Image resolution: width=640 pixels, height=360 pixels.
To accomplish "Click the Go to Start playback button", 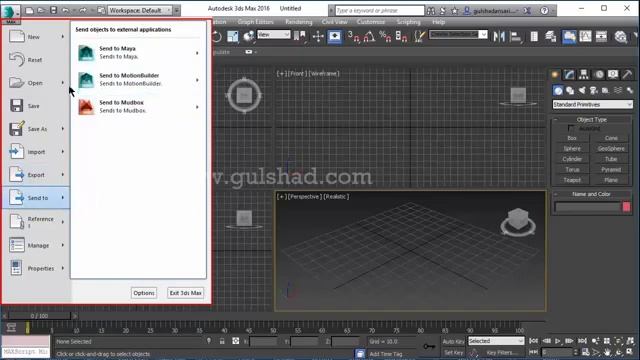I will 533,341.
